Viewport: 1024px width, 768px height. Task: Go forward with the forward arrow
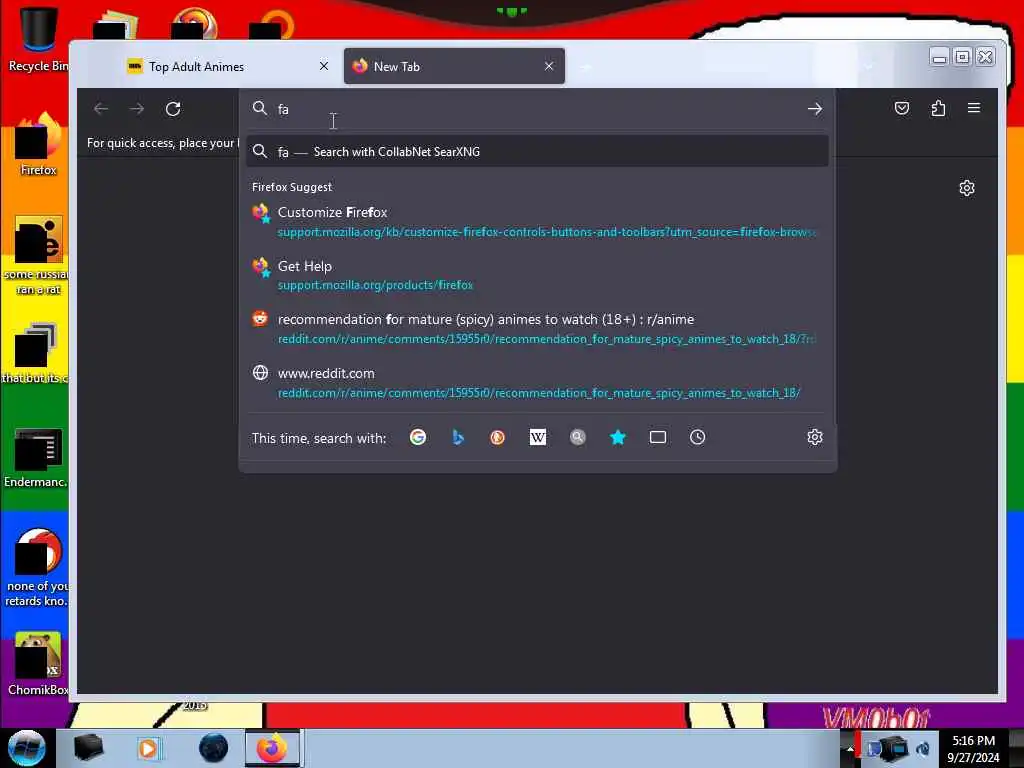tap(136, 108)
